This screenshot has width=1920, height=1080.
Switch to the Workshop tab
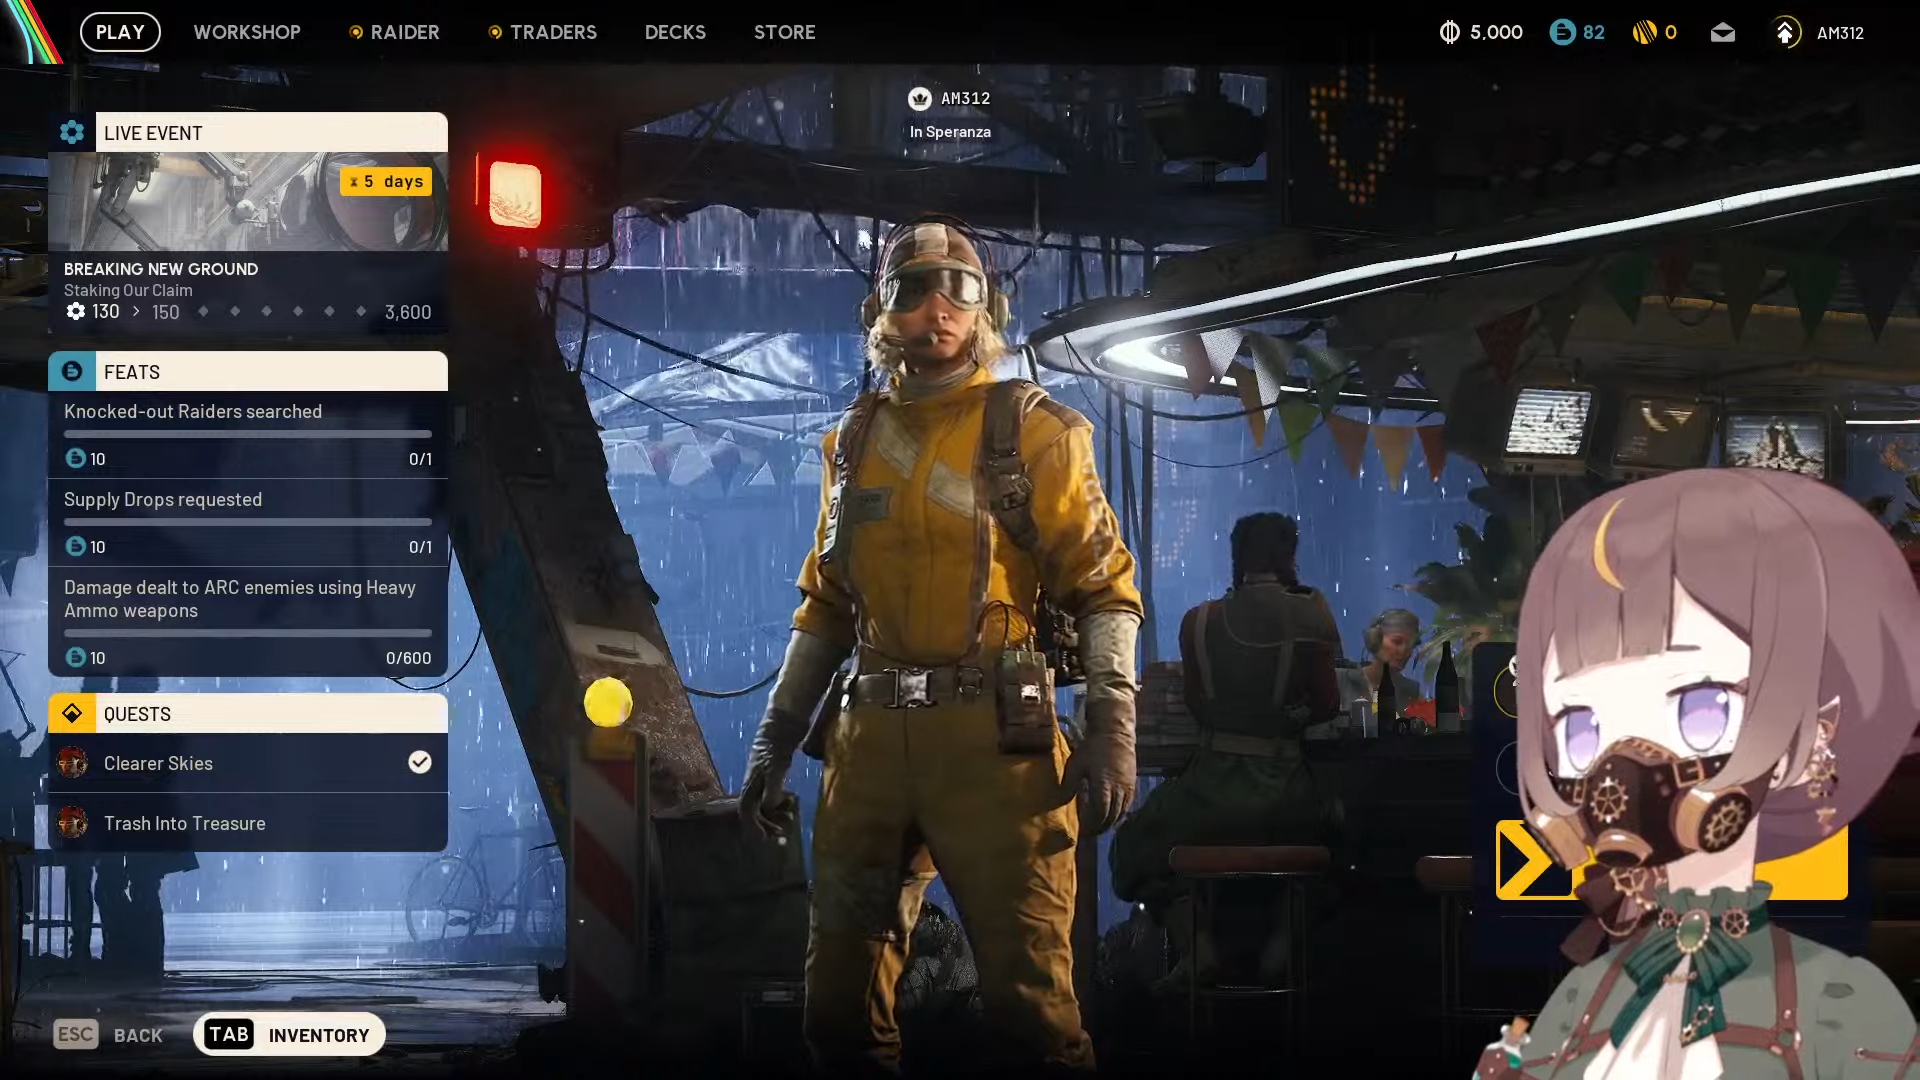247,32
